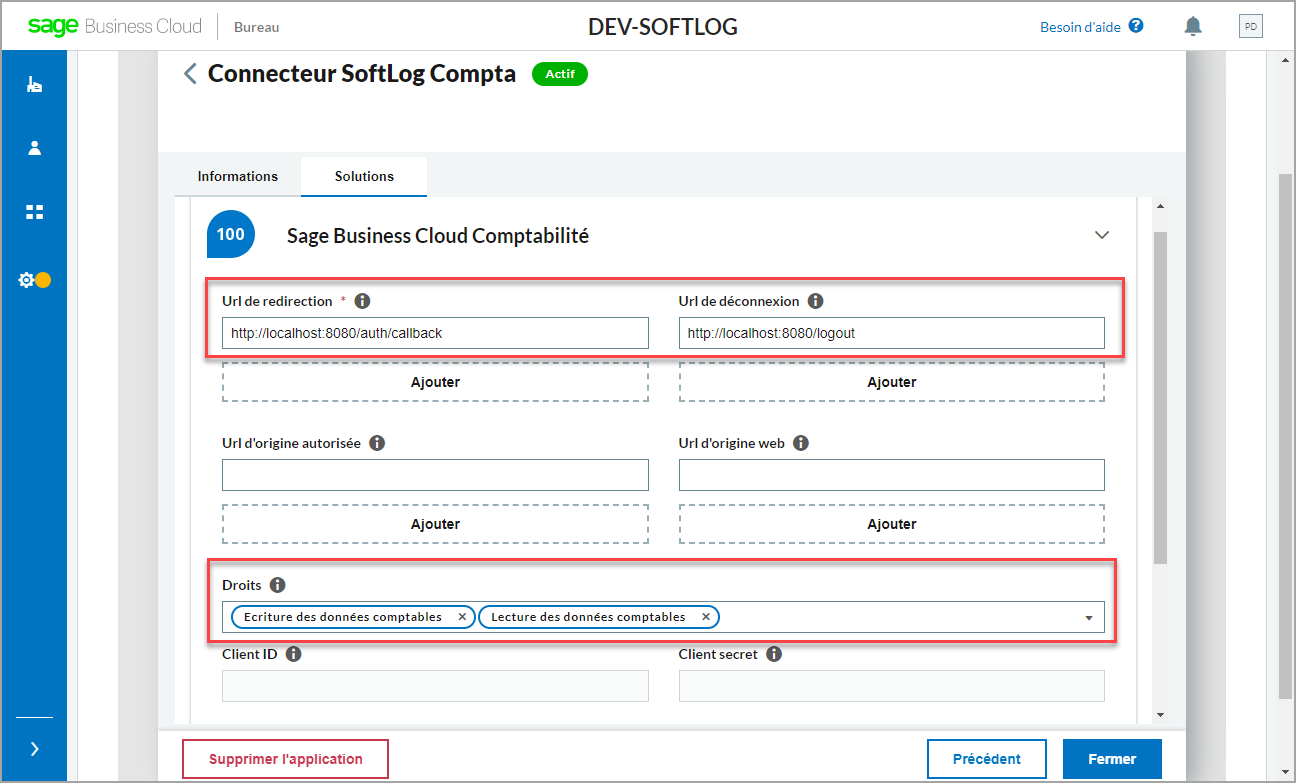Image resolution: width=1296 pixels, height=783 pixels.
Task: Remove the Lecture des données comptables tag
Action: [x=706, y=617]
